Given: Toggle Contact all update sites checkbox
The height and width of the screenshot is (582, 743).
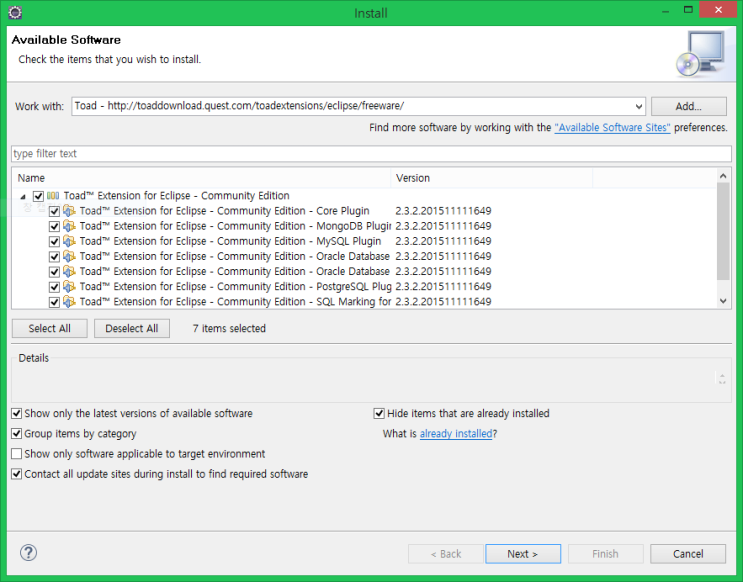Looking at the screenshot, I should (x=17, y=474).
